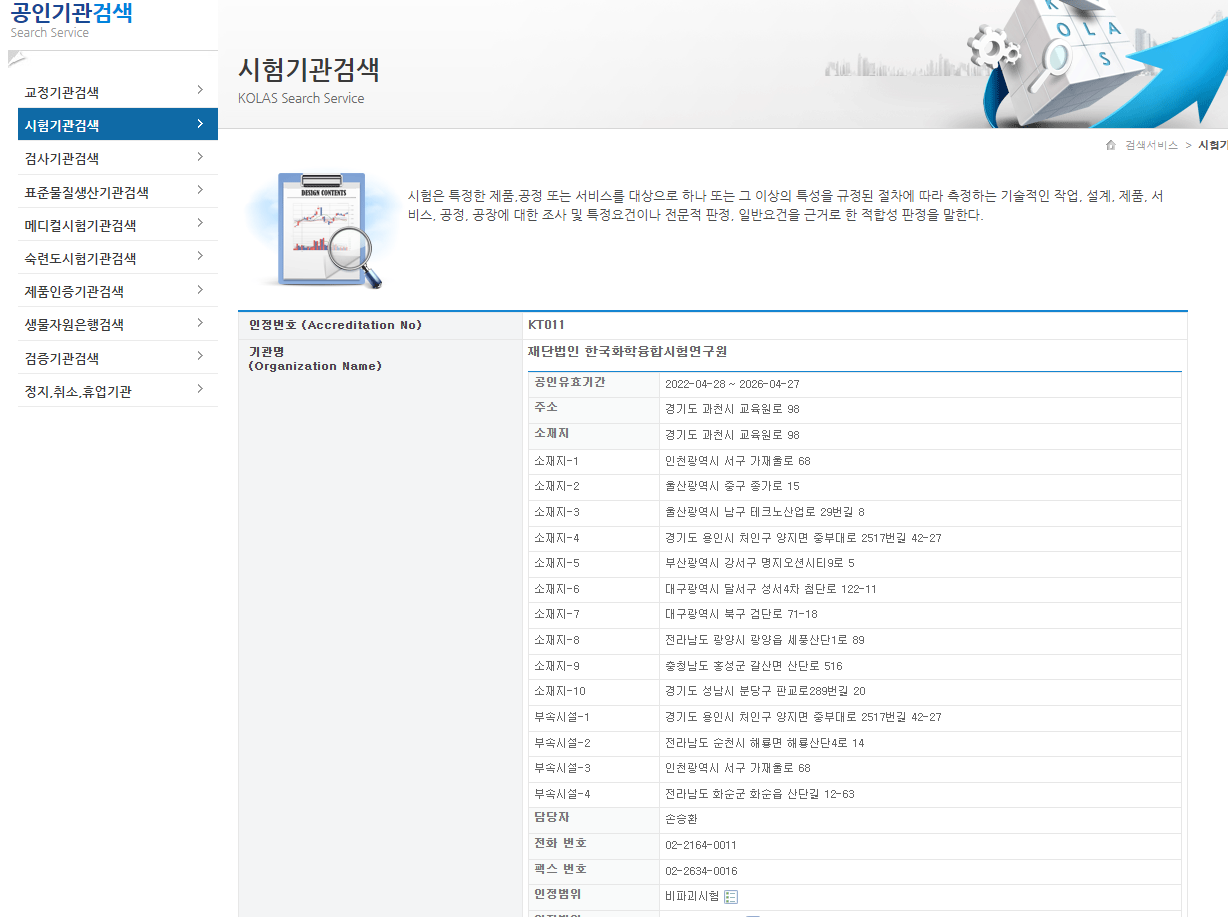Click accreditation number KT011
Screen dimensions: 1228x917
click(546, 325)
